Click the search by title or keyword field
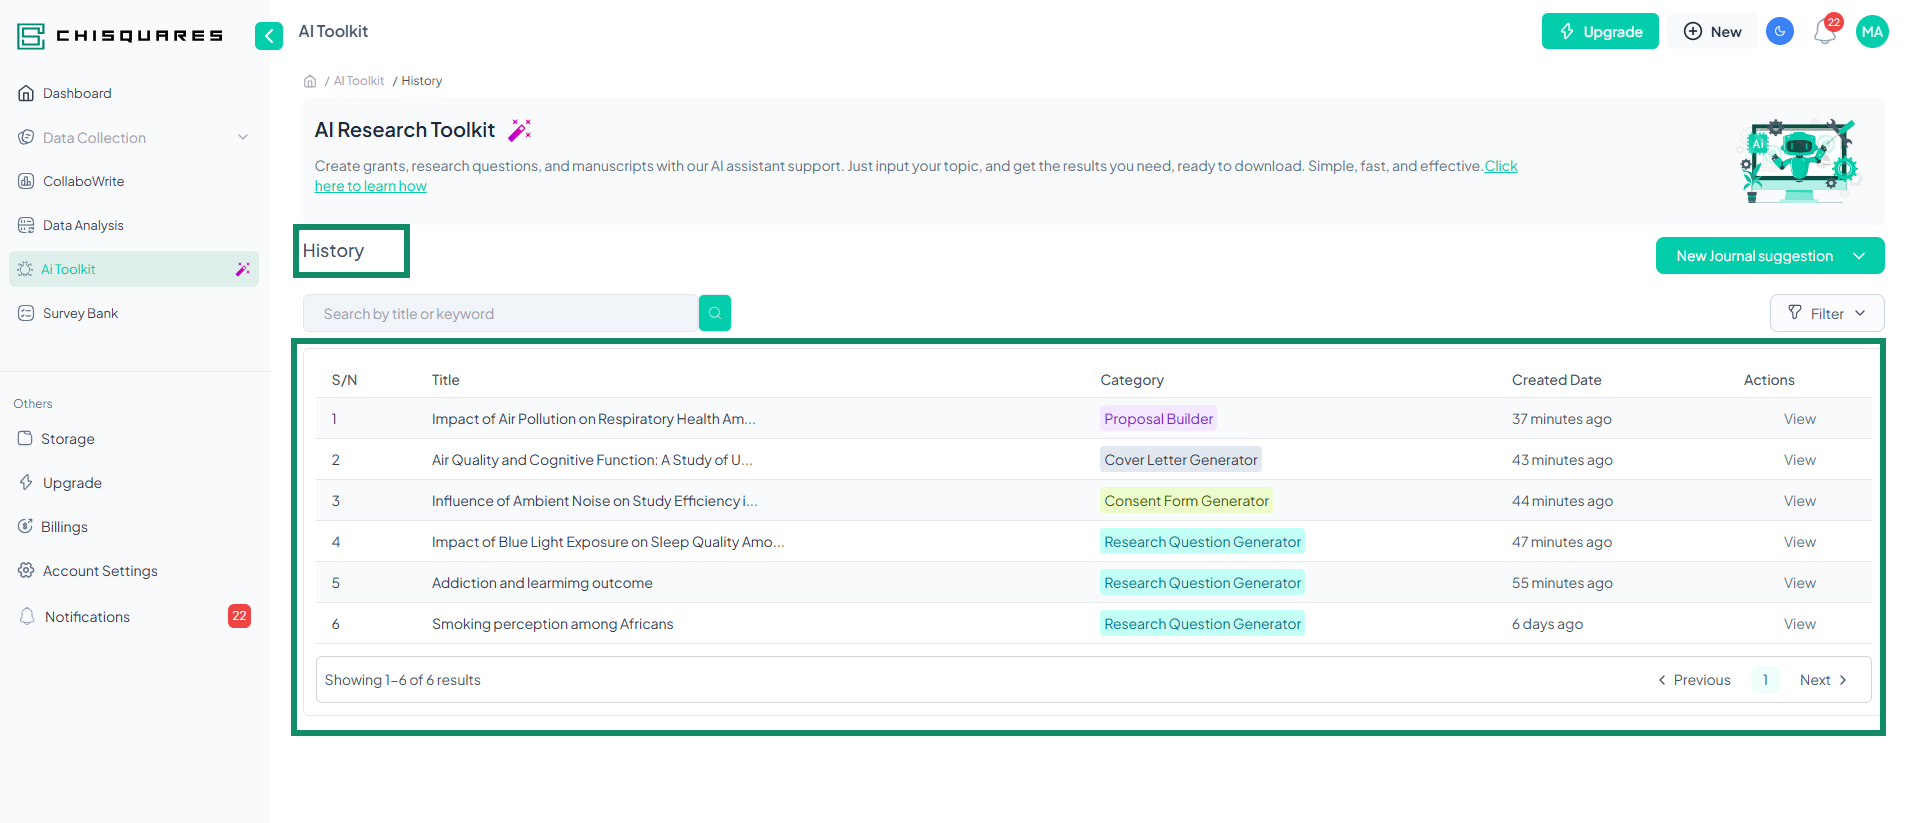 pyautogui.click(x=500, y=314)
